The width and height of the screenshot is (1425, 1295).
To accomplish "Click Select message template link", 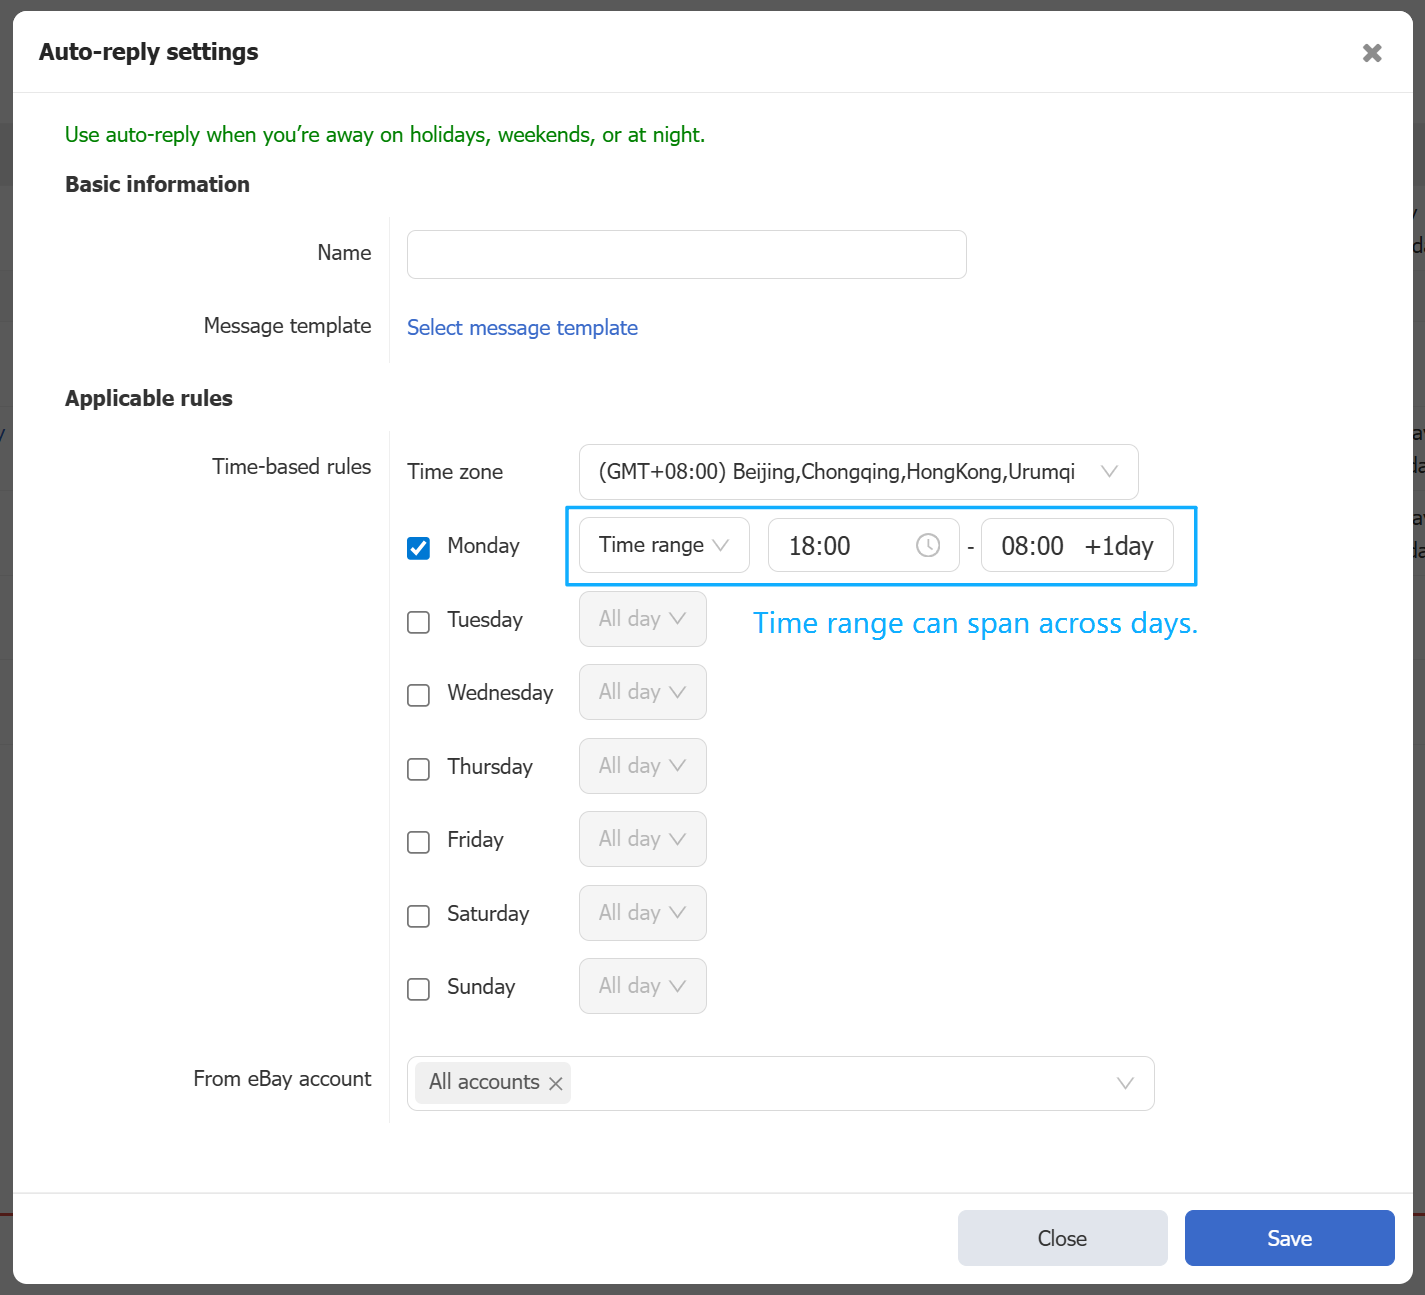I will click(x=522, y=328).
